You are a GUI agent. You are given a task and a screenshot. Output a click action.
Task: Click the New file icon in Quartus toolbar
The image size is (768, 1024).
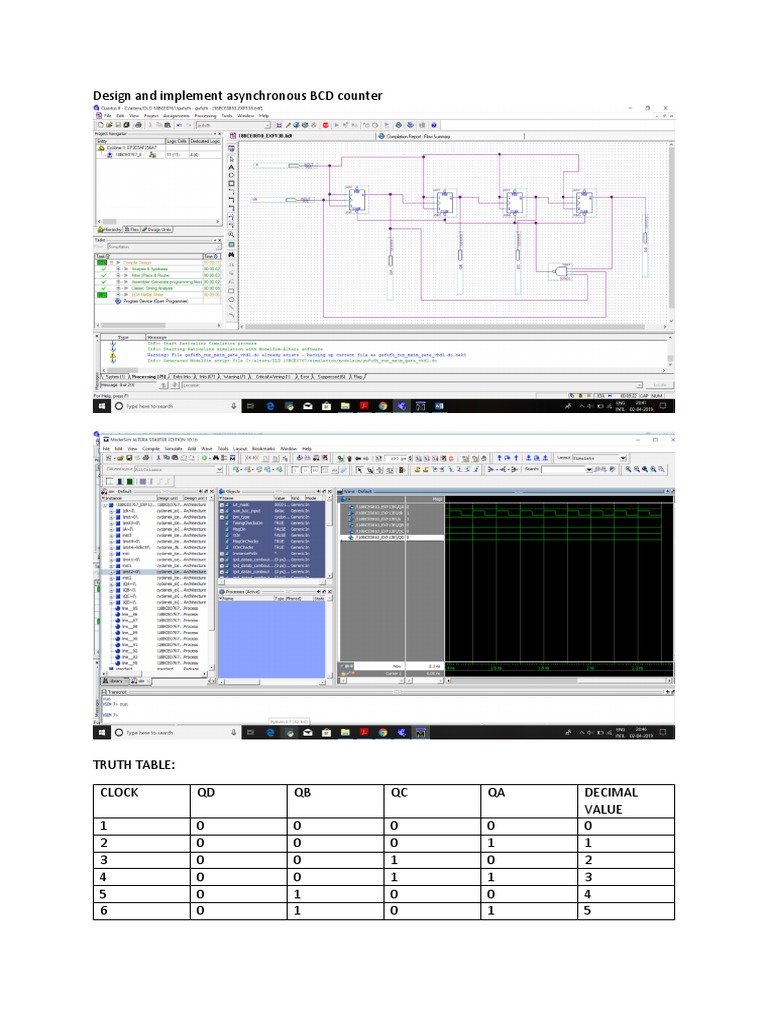pos(101,125)
